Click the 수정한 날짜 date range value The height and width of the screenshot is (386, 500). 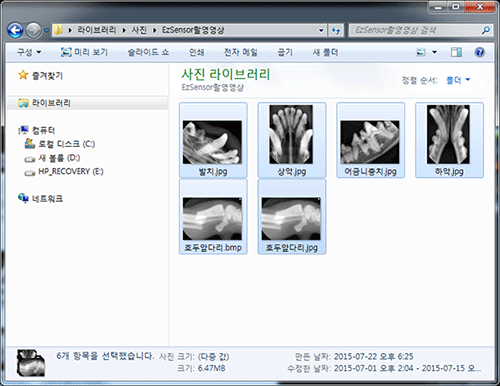coord(407,368)
